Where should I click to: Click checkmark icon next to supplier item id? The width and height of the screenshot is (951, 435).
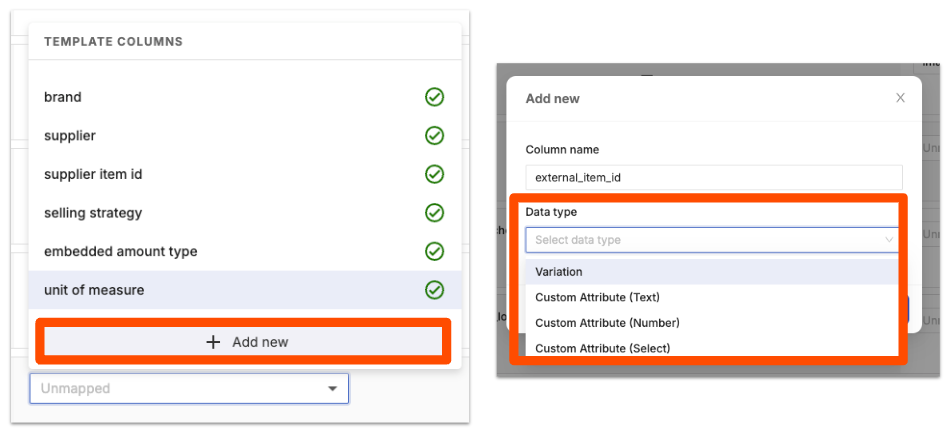click(x=434, y=174)
